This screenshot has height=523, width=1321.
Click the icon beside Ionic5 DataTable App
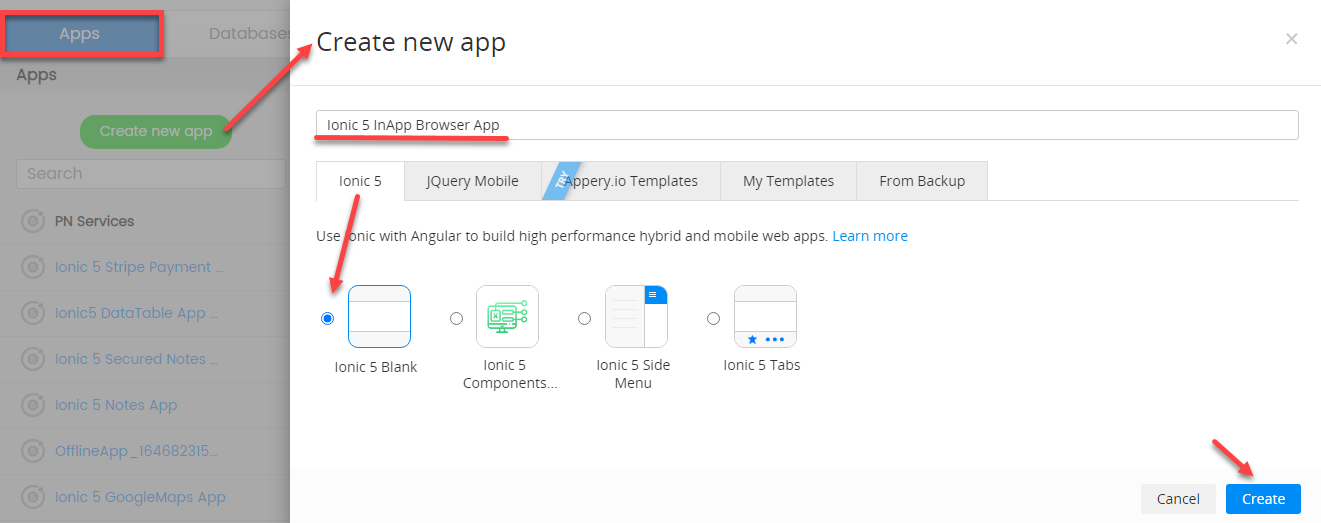click(x=33, y=313)
